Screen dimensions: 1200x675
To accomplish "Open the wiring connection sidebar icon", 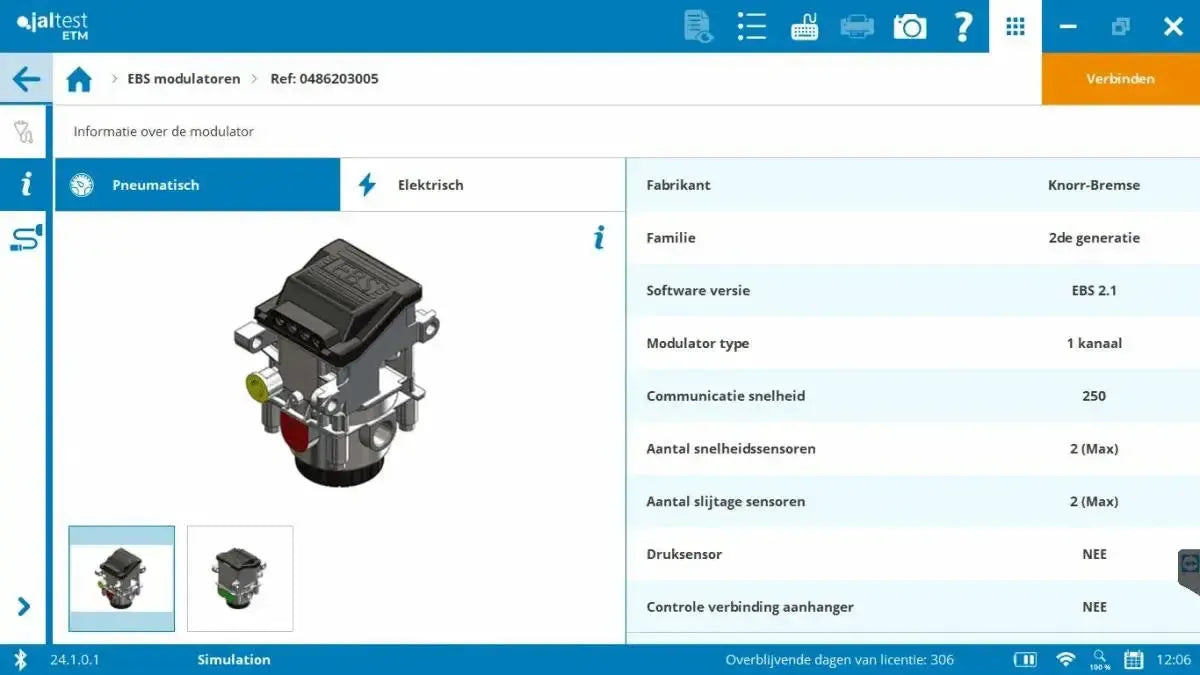I will click(x=24, y=237).
